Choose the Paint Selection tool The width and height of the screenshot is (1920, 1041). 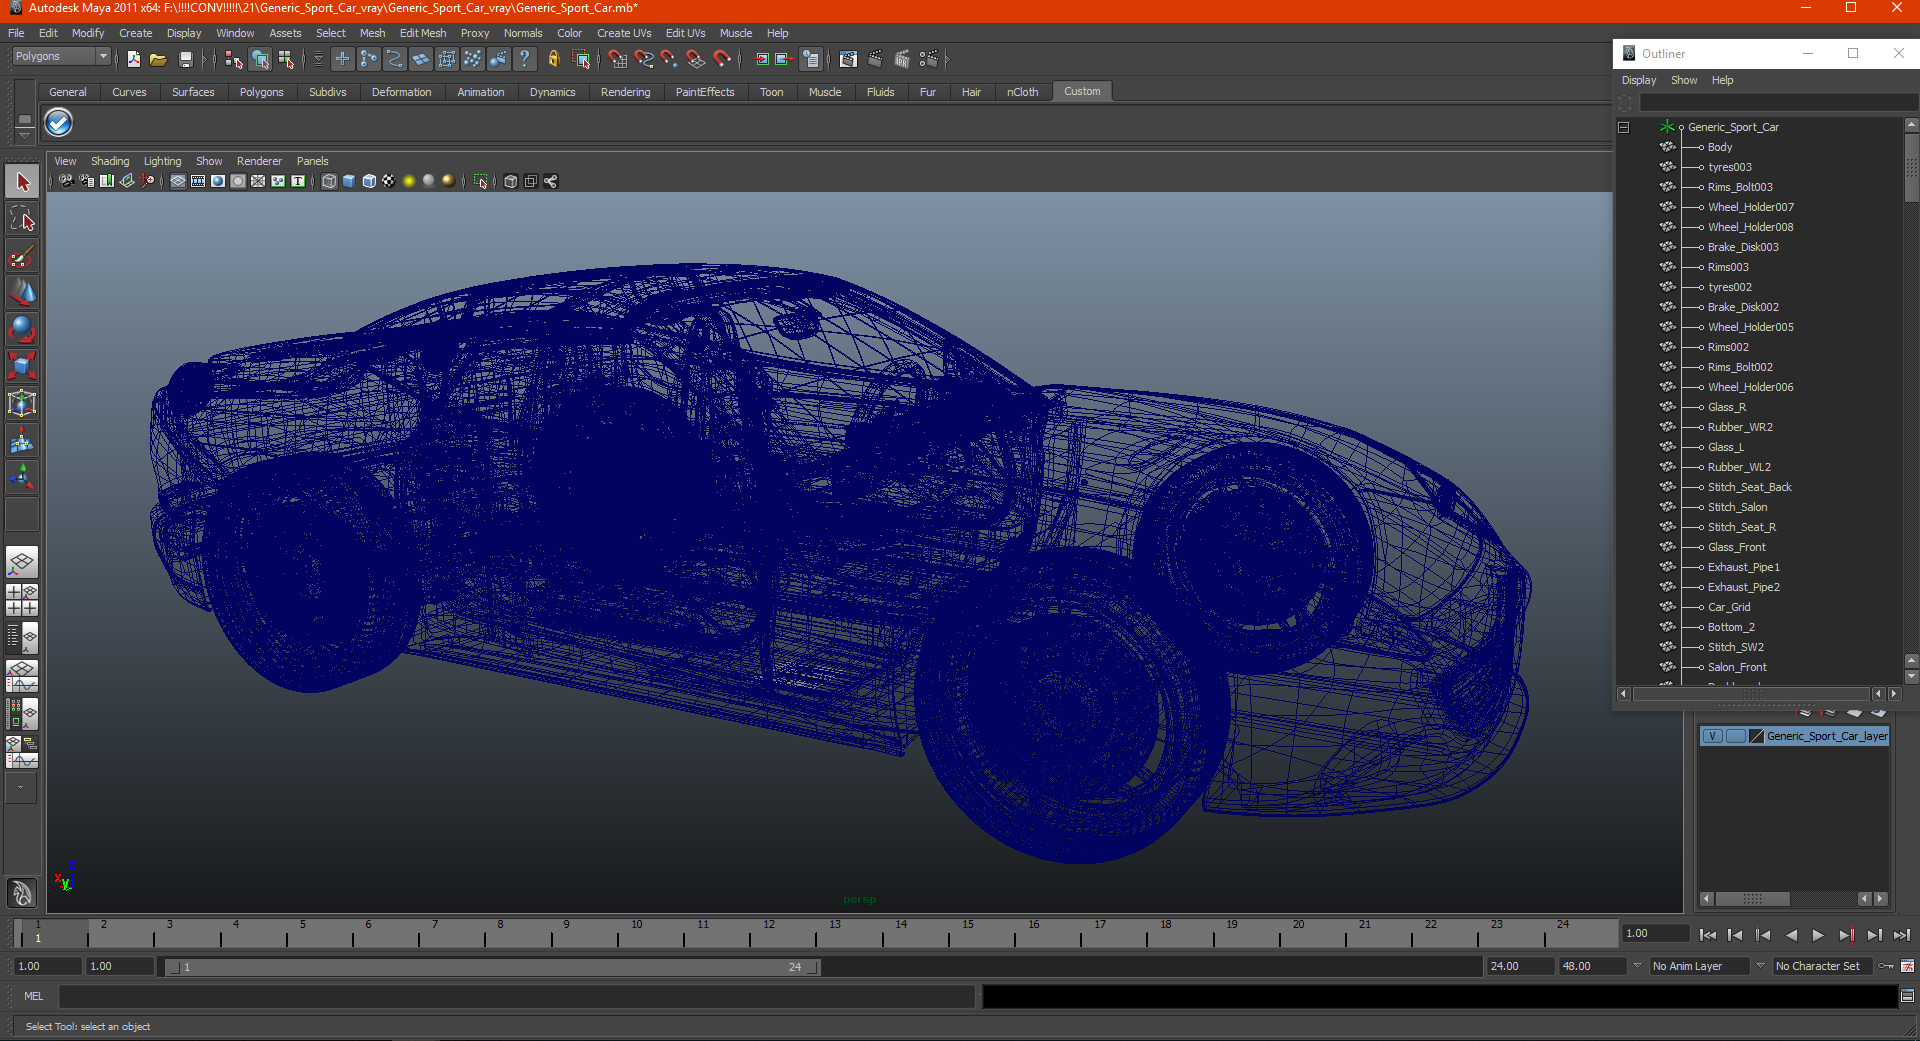tap(22, 256)
